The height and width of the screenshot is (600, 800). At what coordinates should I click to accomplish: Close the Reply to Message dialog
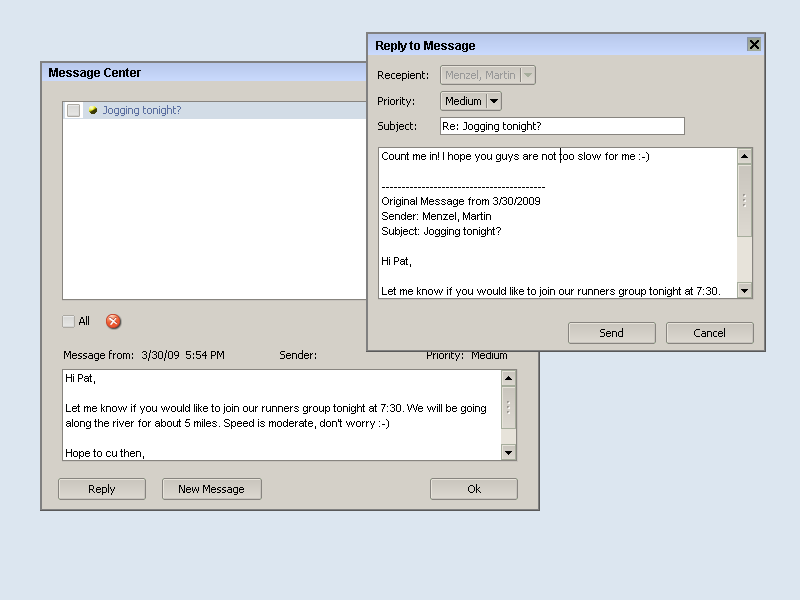click(x=754, y=45)
